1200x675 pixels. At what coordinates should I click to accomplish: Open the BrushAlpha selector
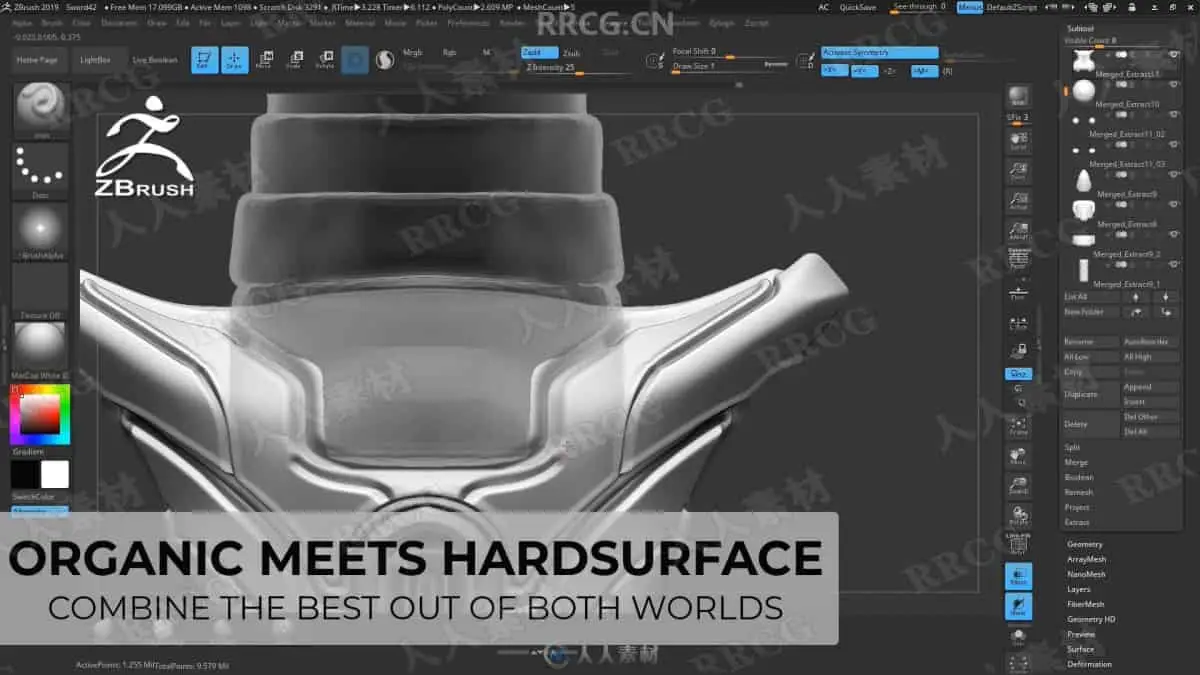click(41, 232)
